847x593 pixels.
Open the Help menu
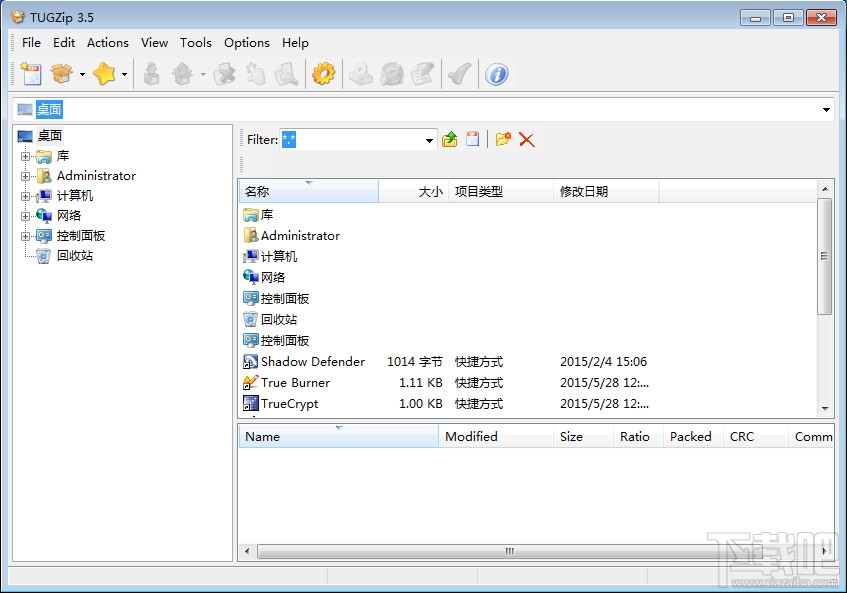[x=295, y=43]
